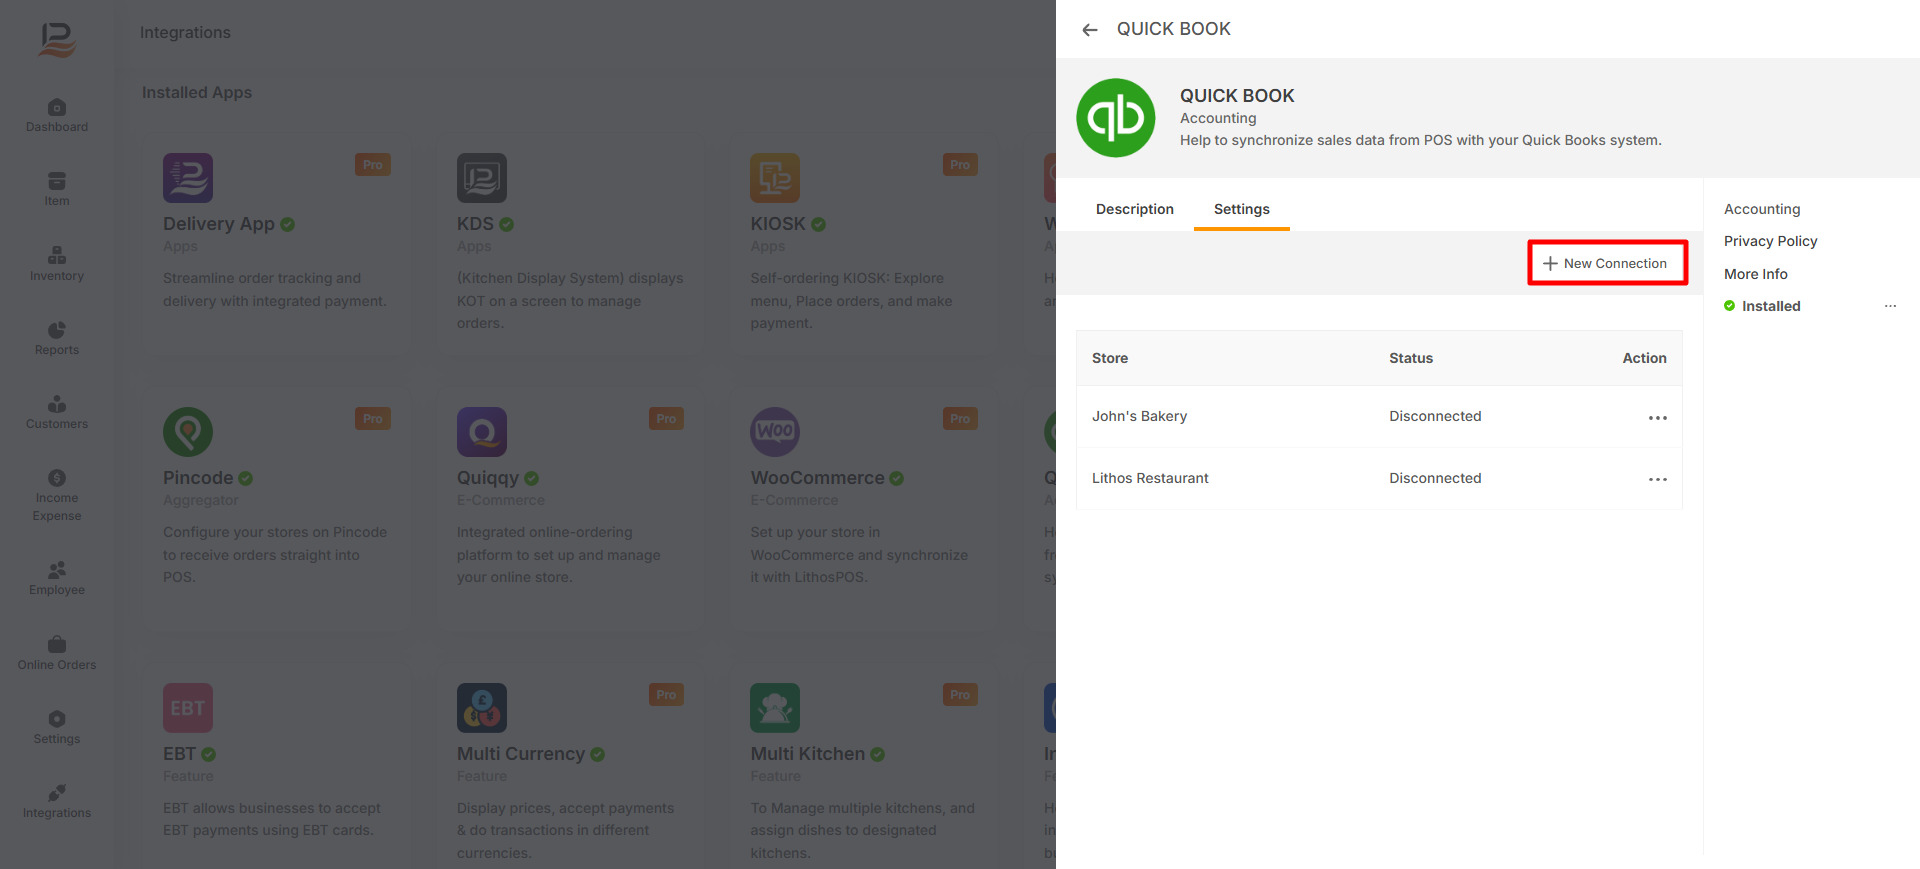Screen dimensions: 1920x869
Task: Click the Pro badge on Quiqqy card
Action: point(666,419)
